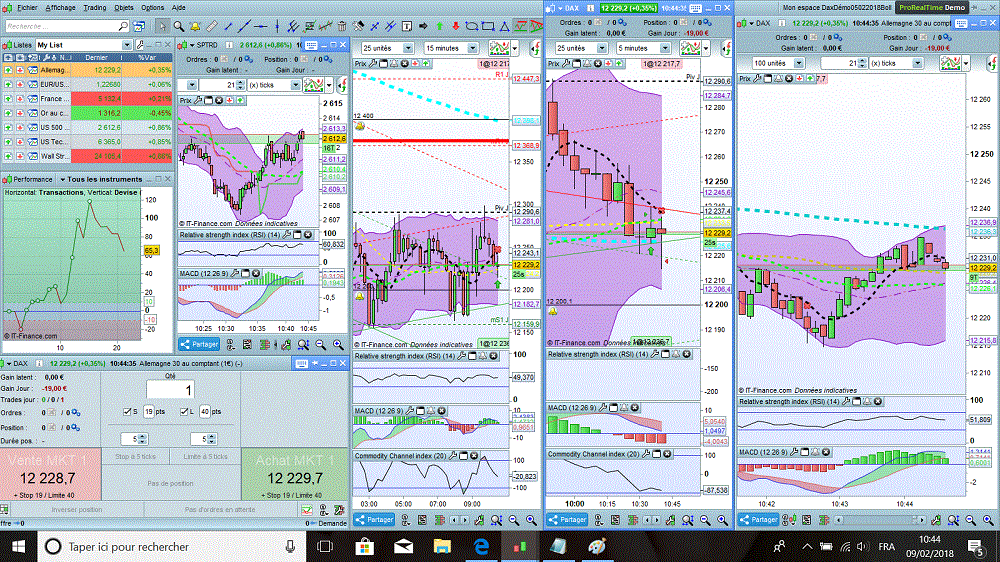Screen dimensions: 1000x562
Task: Click the Qté quantity field showing 1
Action: tap(170, 390)
